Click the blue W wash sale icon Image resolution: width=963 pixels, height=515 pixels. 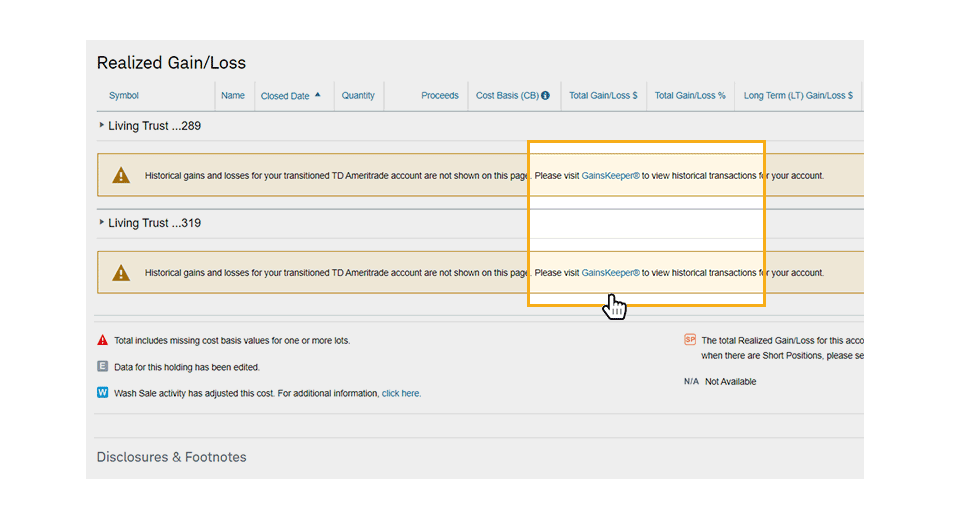(x=102, y=393)
